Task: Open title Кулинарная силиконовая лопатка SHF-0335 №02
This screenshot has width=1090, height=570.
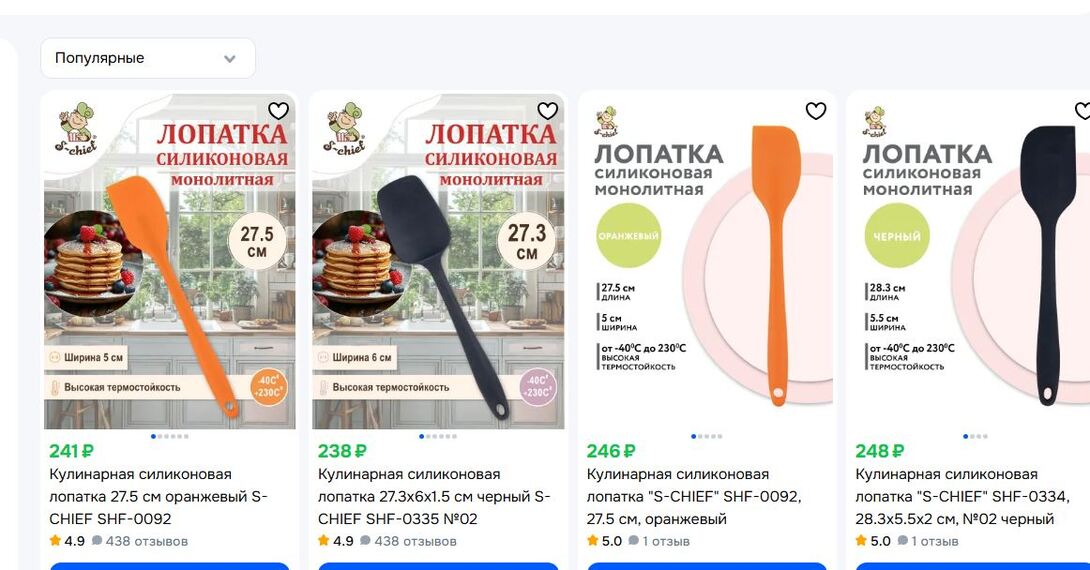Action: [x=434, y=496]
